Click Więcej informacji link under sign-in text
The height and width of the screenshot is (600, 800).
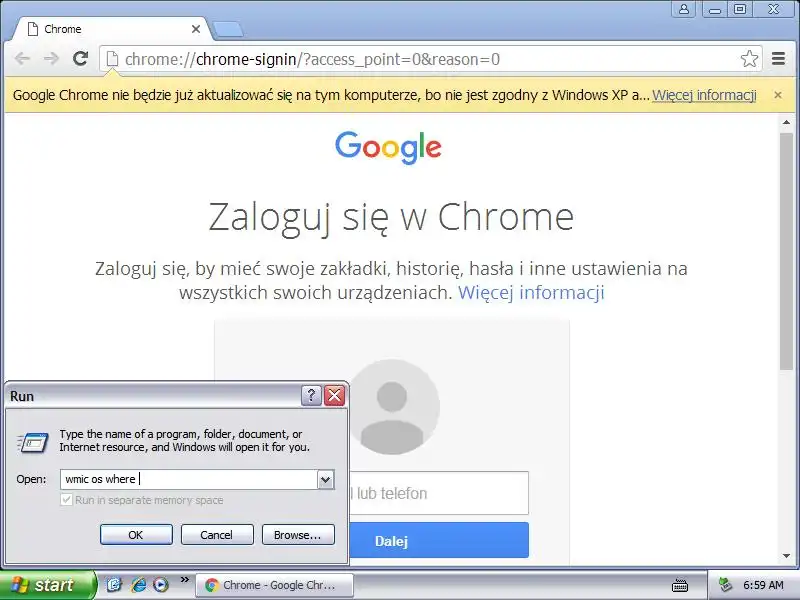531,292
